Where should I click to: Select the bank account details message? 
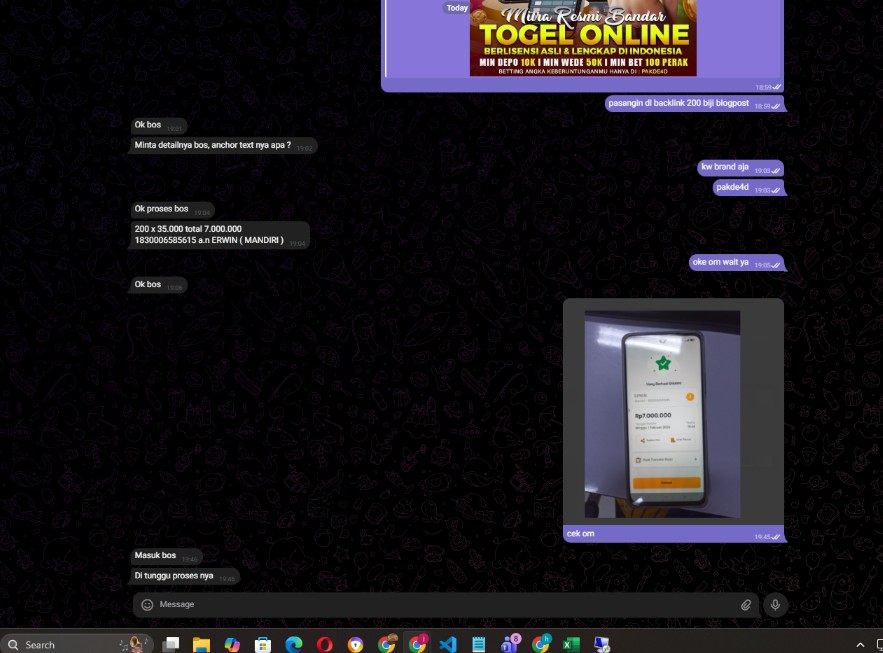pyautogui.click(x=210, y=235)
